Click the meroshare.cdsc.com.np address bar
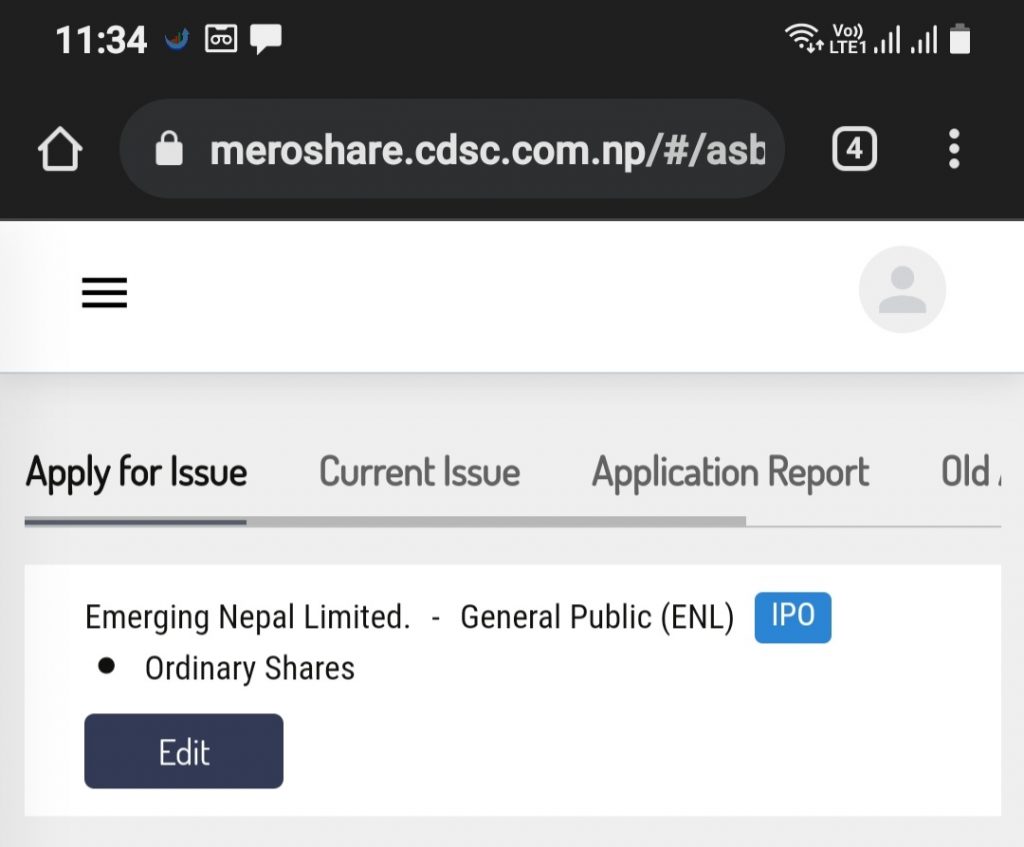 coord(452,149)
